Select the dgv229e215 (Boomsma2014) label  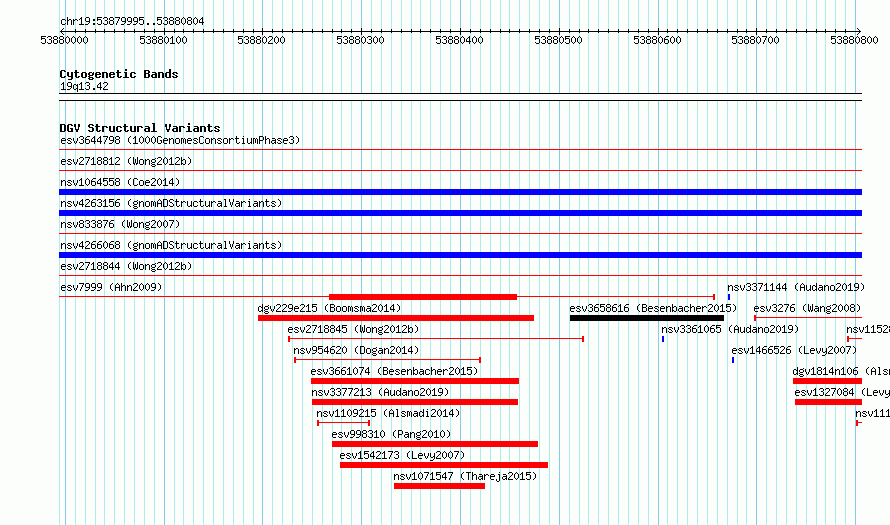coord(329,308)
